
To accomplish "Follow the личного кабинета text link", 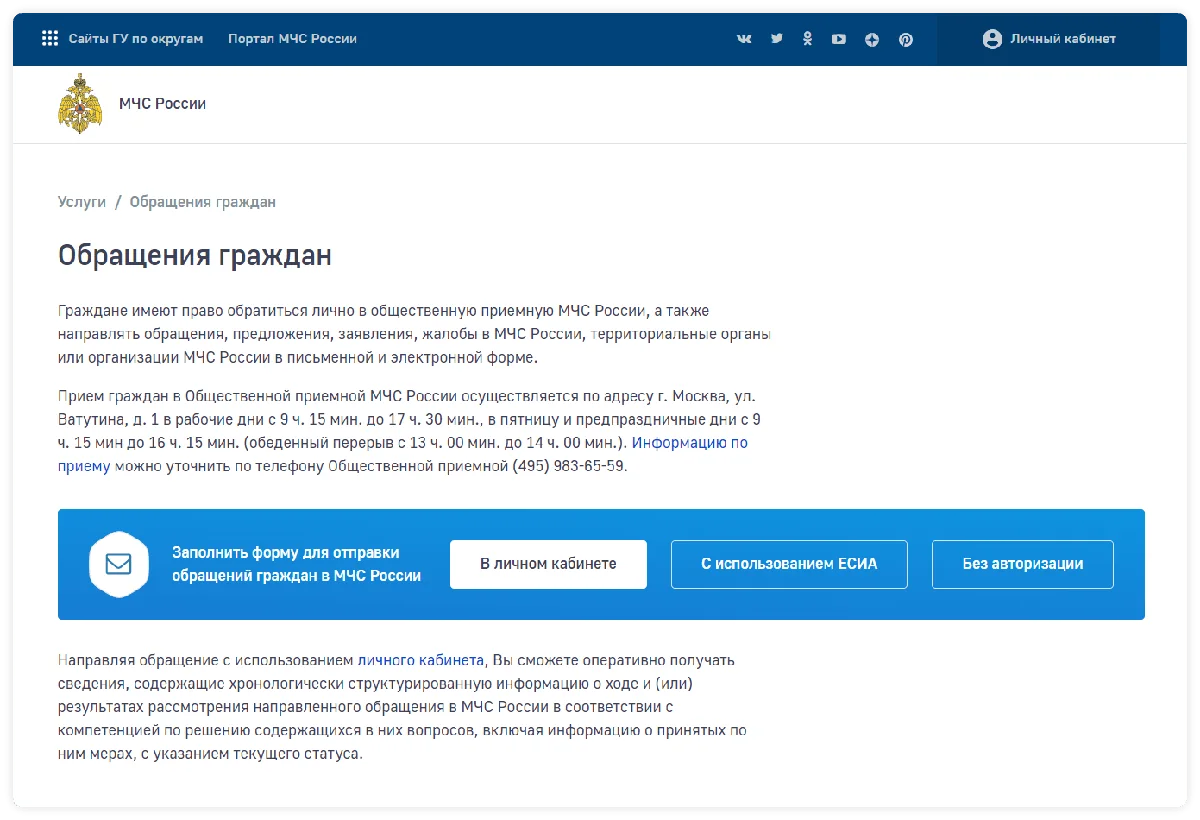I will point(420,660).
